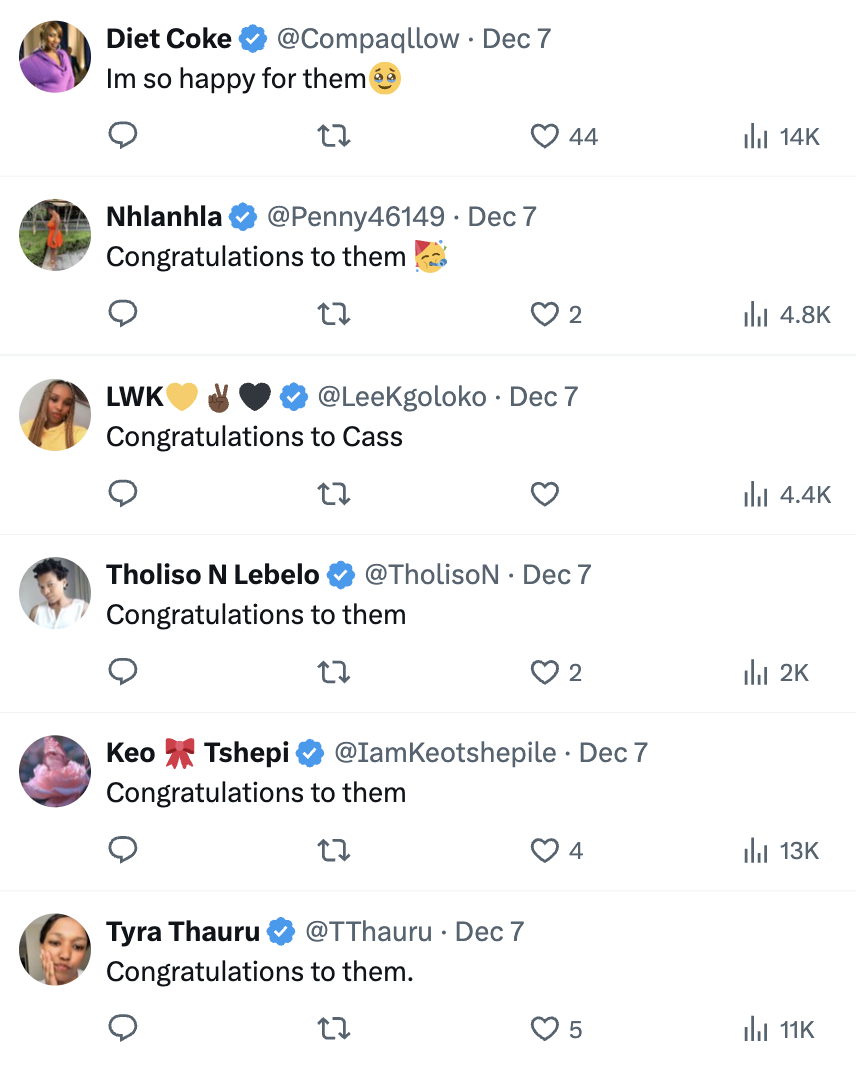Viewport: 856px width, 1066px height.
Task: Reply to Diet Coke's tweet
Action: [x=122, y=136]
